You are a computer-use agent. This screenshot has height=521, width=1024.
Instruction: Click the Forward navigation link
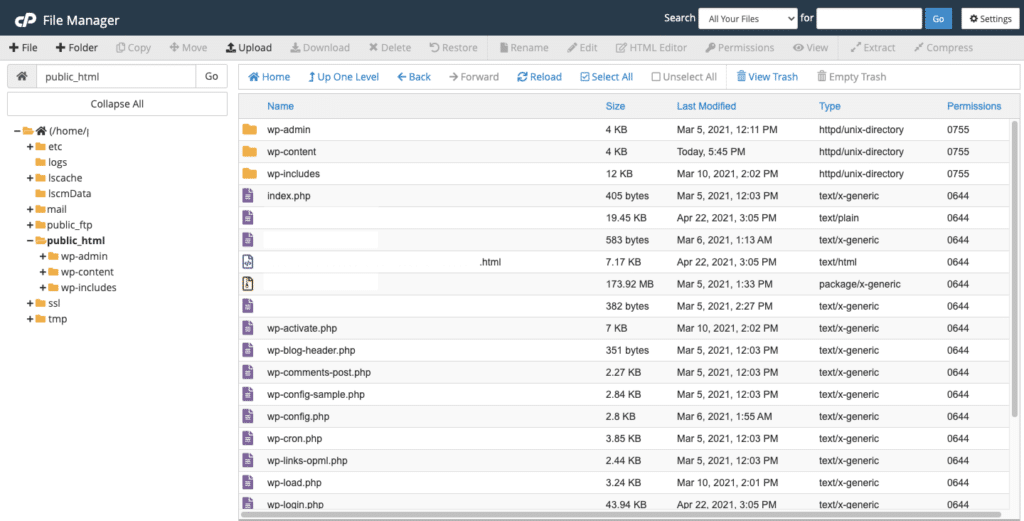(473, 77)
